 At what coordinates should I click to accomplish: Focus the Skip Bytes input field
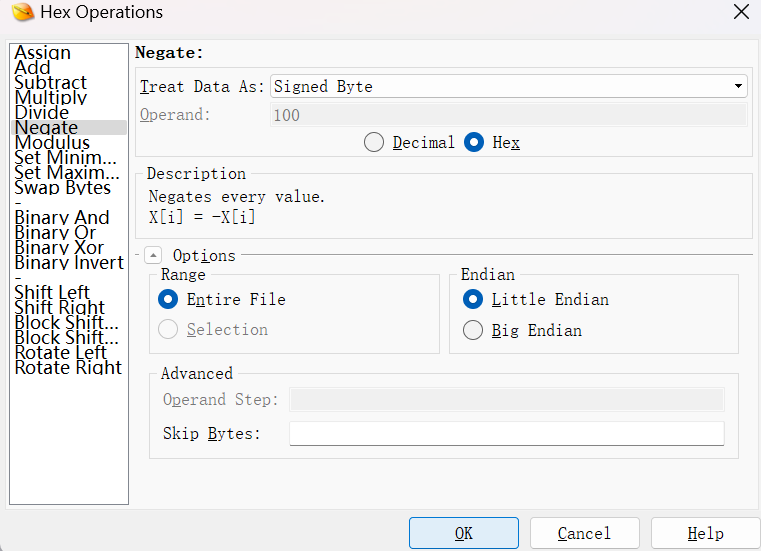(506, 433)
